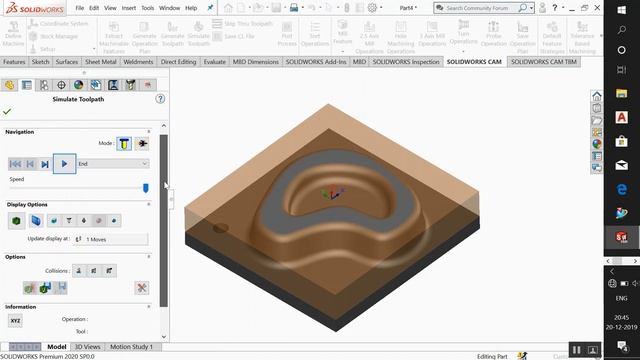Click the Simulate Toolpath ribbon command

click(198, 33)
